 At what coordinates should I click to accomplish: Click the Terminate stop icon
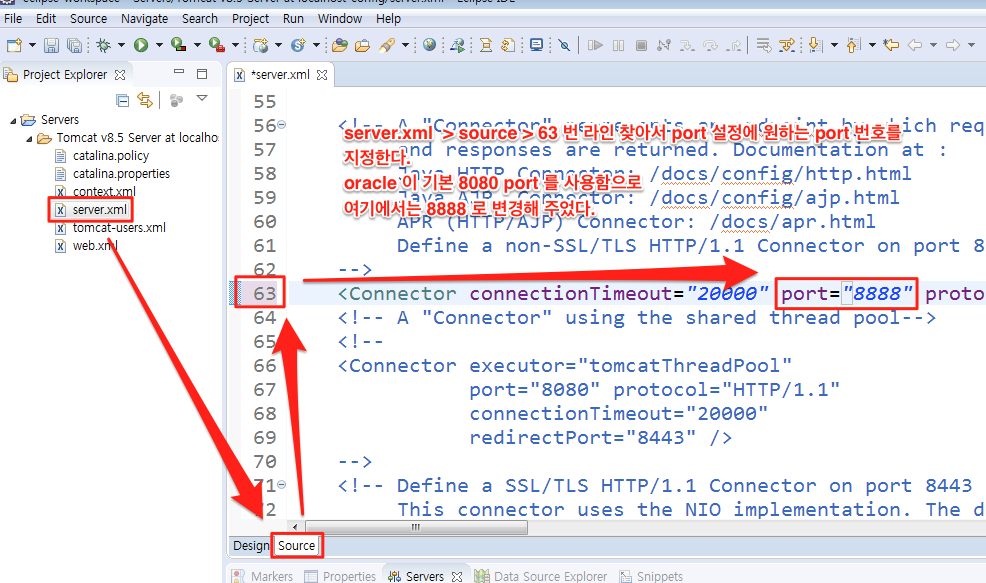641,45
